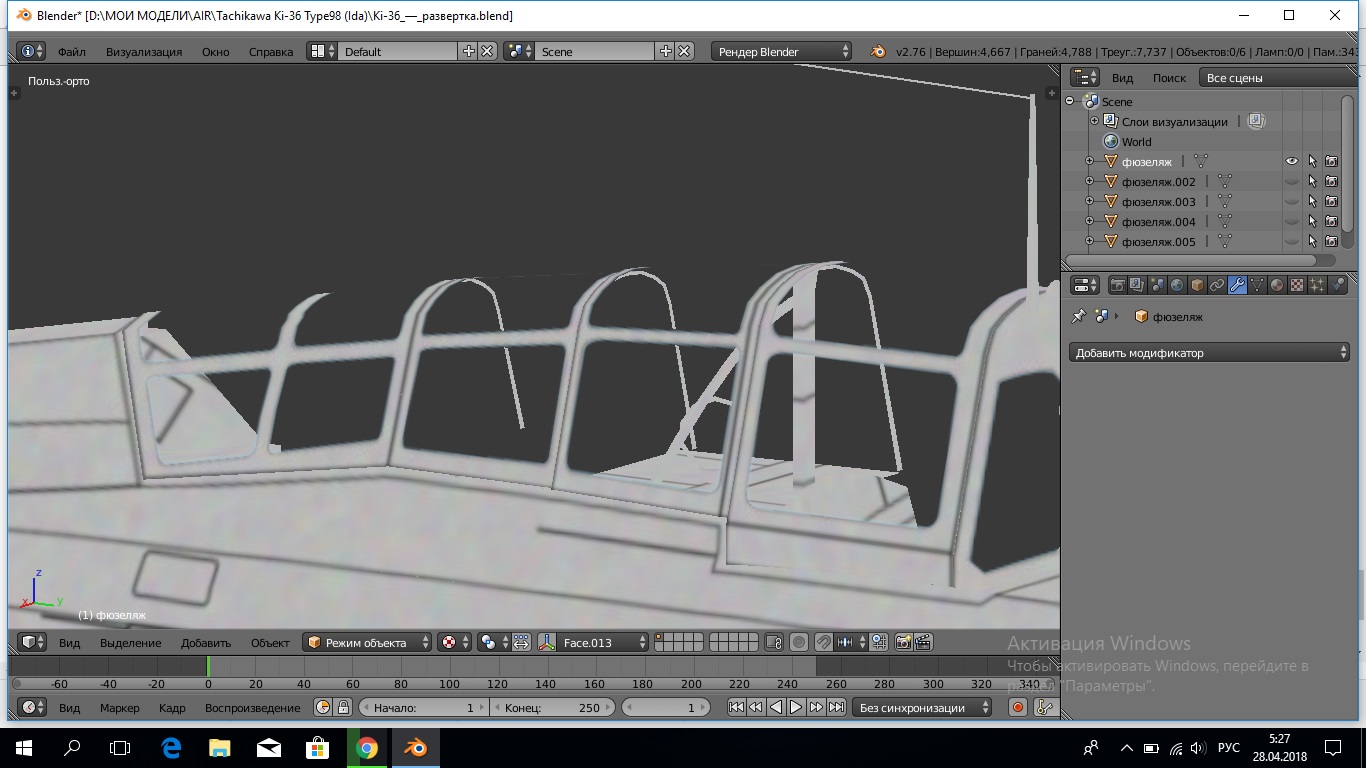
Task: Click the Chrome icon in the taskbar
Action: tap(366, 748)
